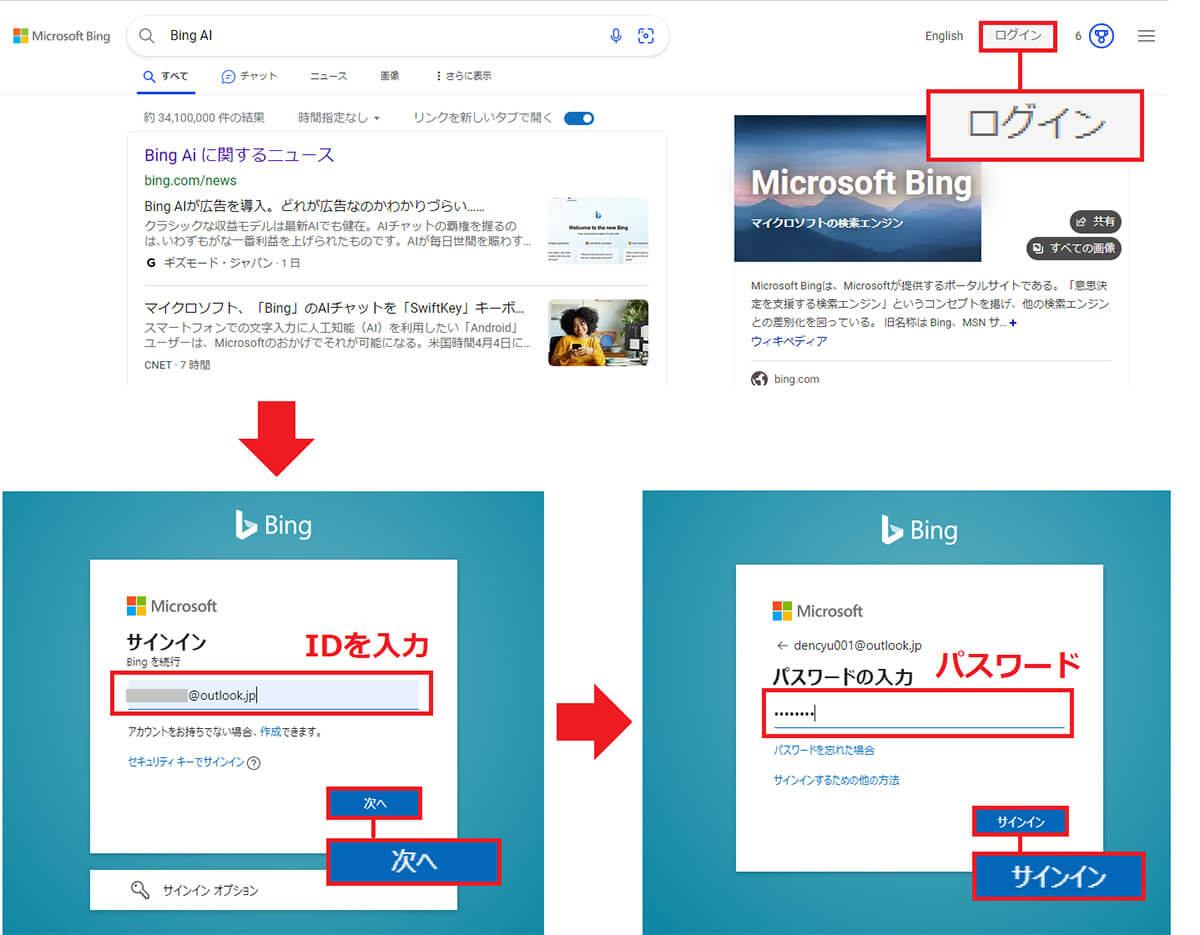The height and width of the screenshot is (935, 1200).
Task: Toggle リンクを新しいタブで開く switch
Action: point(580,118)
